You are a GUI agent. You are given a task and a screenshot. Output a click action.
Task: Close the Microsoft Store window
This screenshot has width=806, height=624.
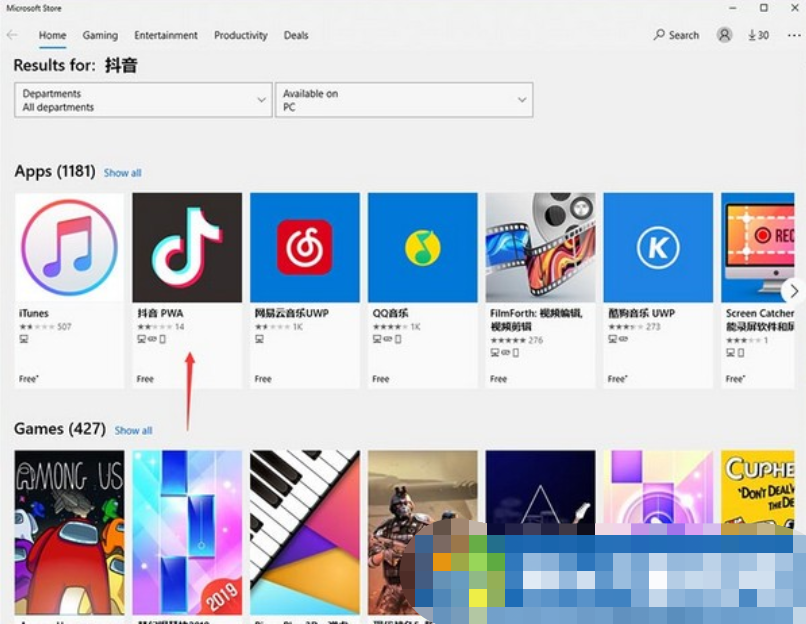[x=794, y=8]
